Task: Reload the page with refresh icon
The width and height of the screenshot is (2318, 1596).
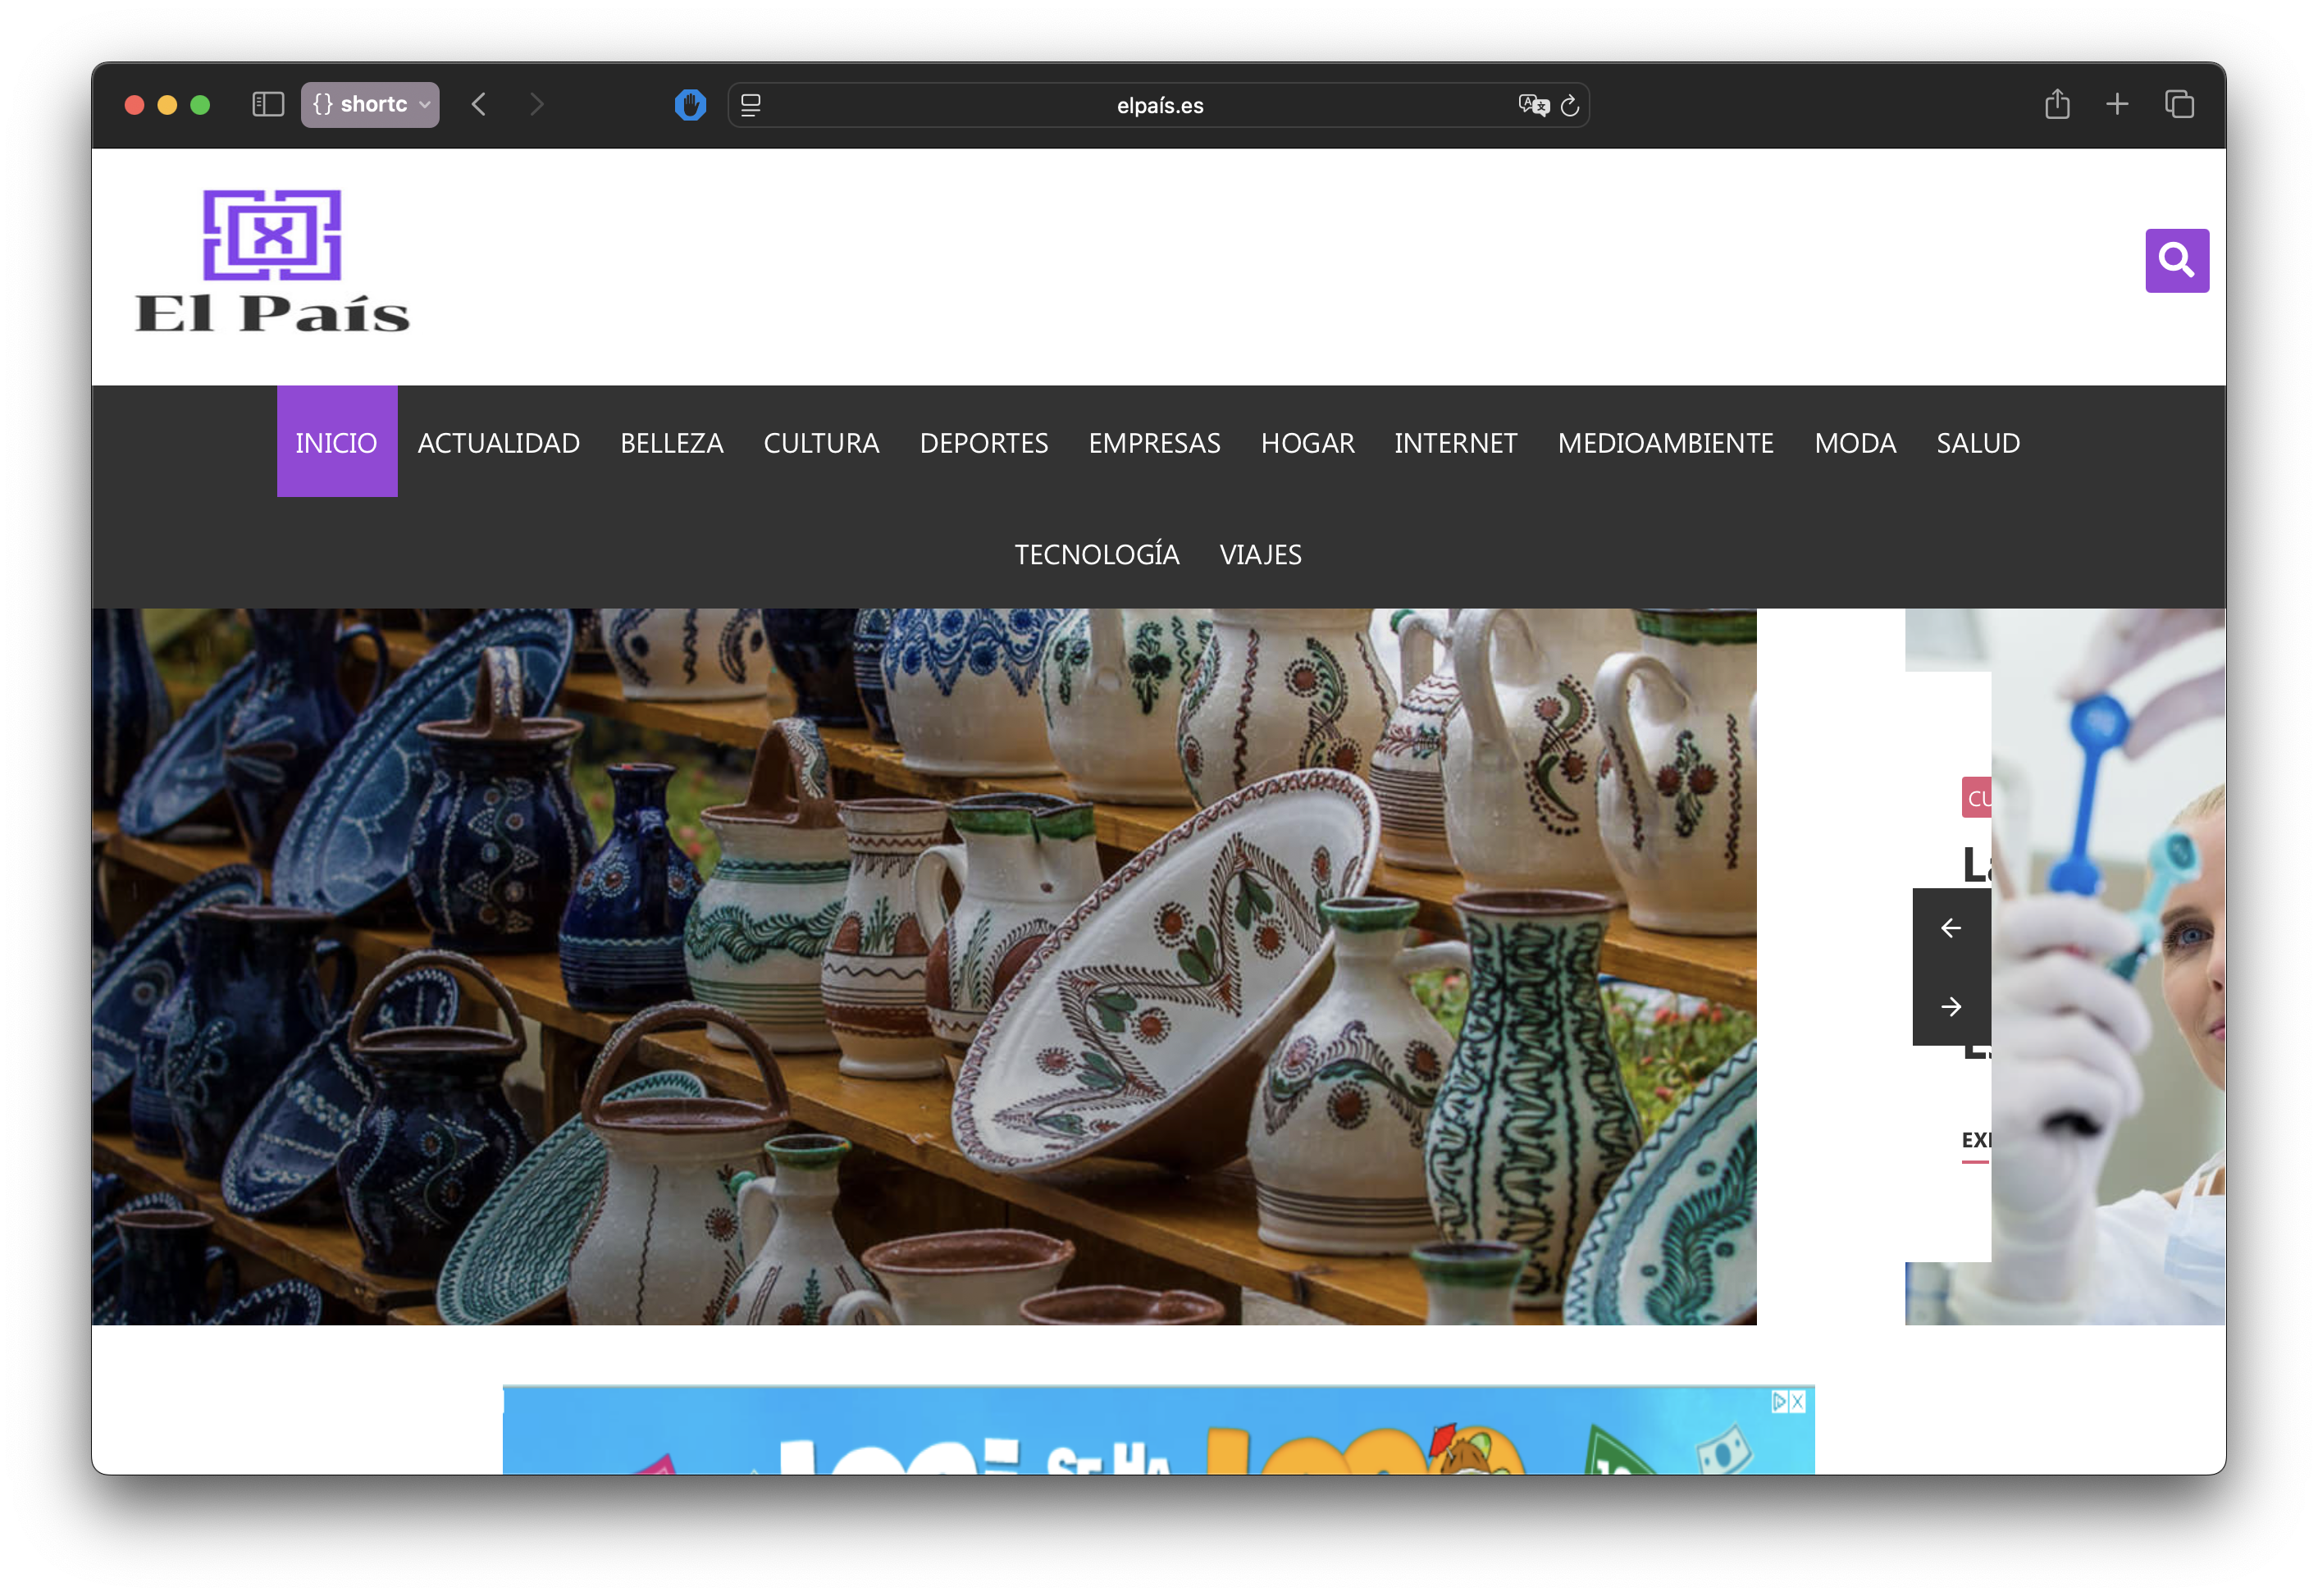Action: (x=1570, y=105)
